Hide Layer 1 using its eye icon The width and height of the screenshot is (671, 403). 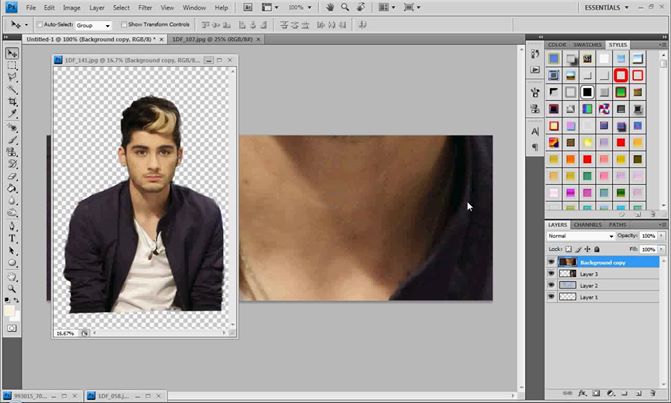551,296
